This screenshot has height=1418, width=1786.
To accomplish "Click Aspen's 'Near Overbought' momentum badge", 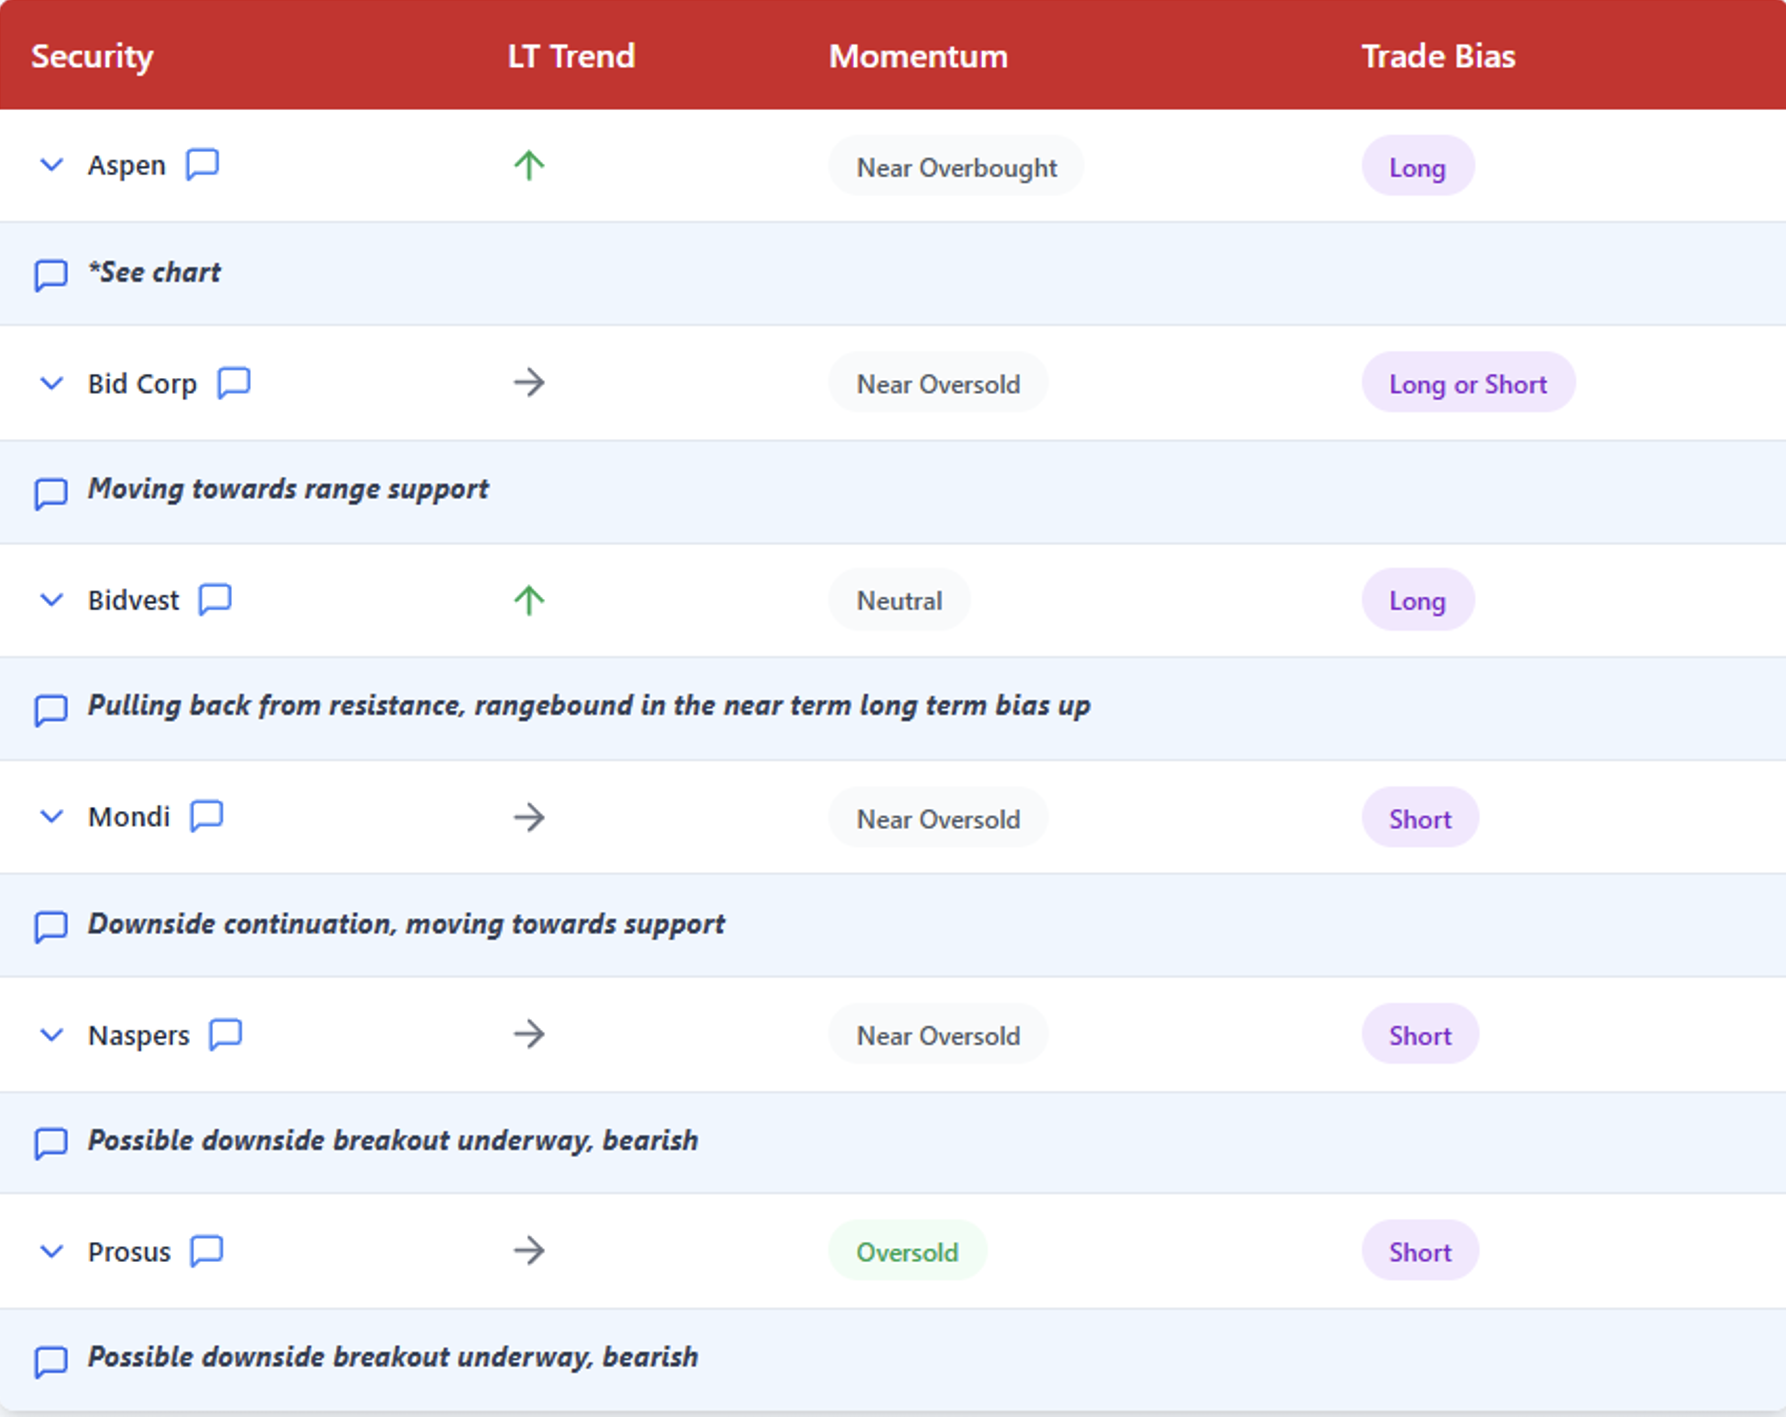I will (x=956, y=166).
